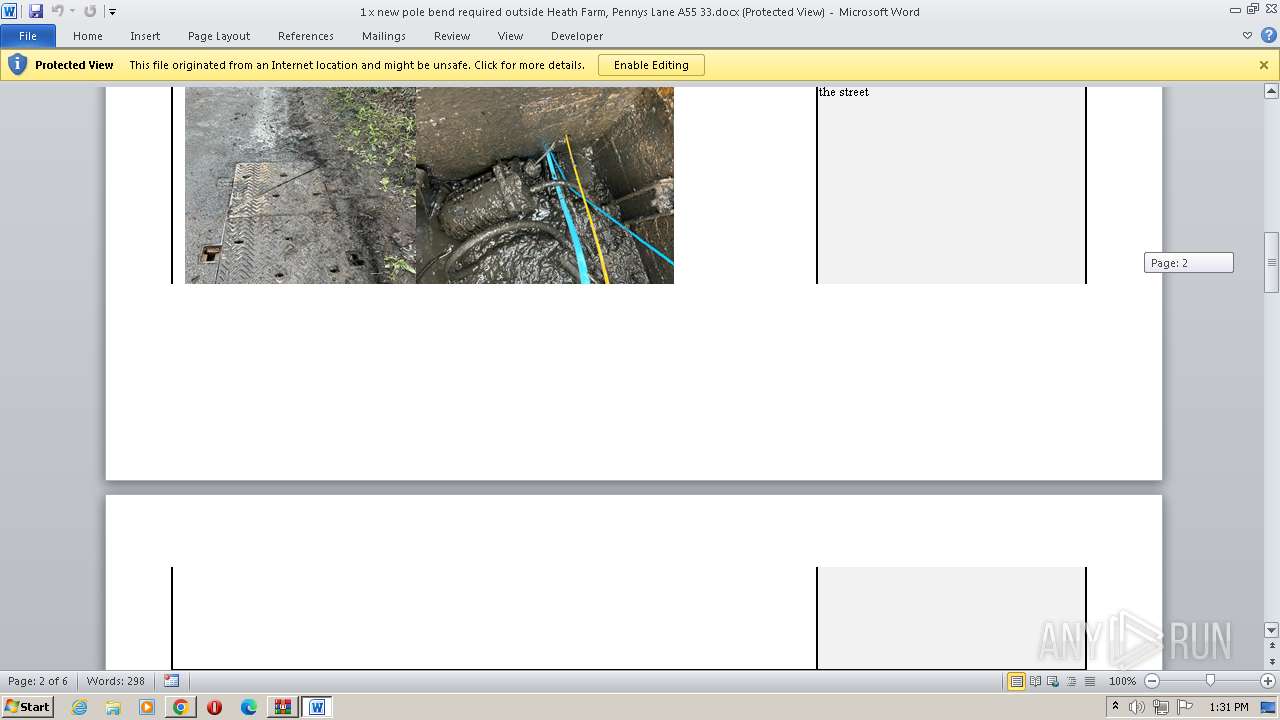Screen dimensions: 1280x720
Task: Click the zoom slider handle
Action: tap(1210, 681)
